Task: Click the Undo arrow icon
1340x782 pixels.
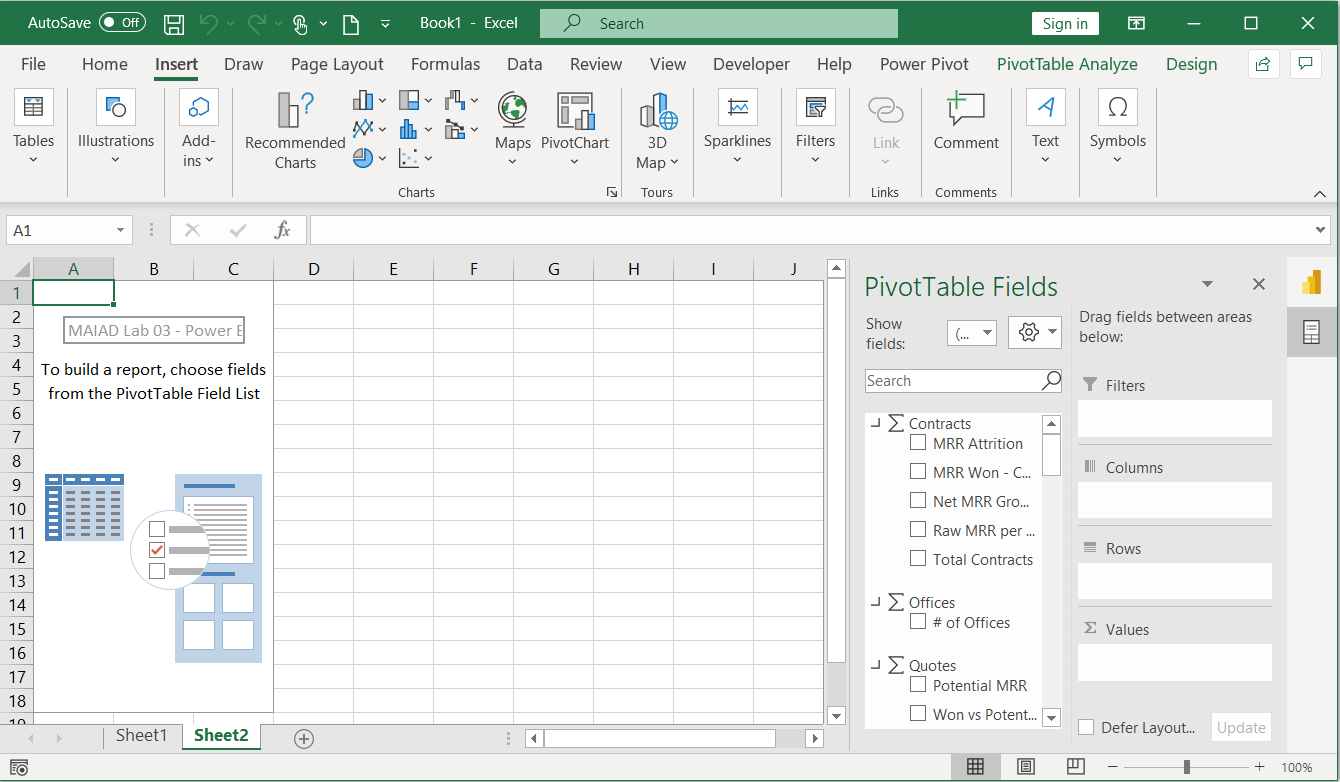Action: tap(208, 23)
